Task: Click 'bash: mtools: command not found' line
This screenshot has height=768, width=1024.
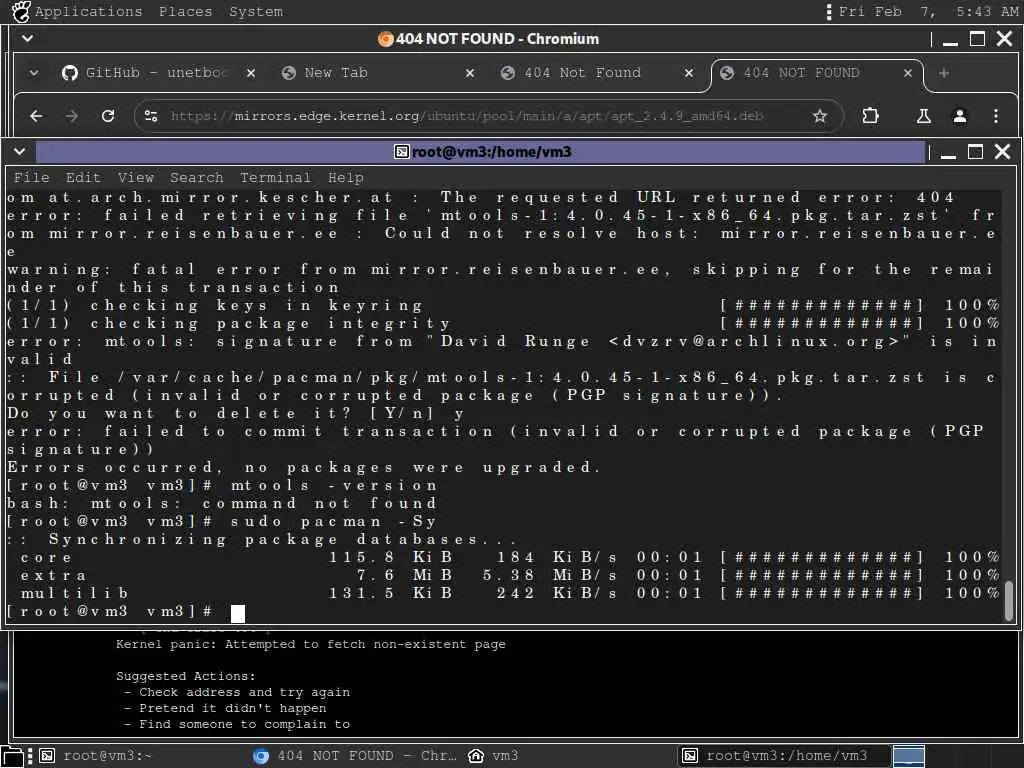Action: (x=222, y=504)
